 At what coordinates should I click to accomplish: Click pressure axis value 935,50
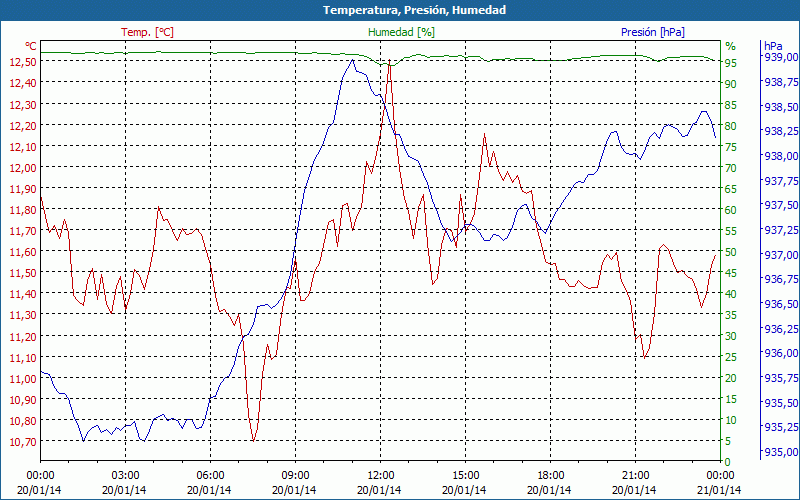[780, 403]
